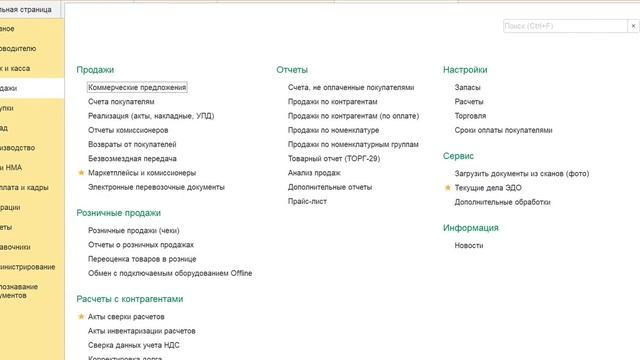Image resolution: width=640 pixels, height=360 pixels.
Task: Open Дополнительные обработки
Action: [502, 202]
